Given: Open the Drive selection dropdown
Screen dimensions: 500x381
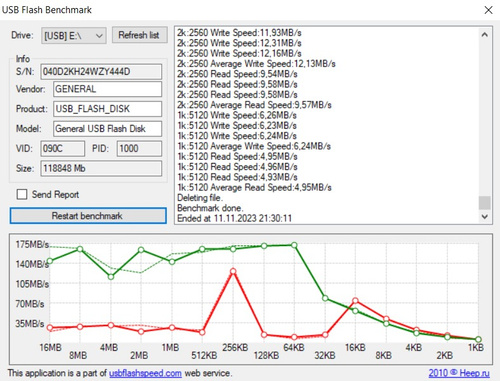Looking at the screenshot, I should pyautogui.click(x=74, y=35).
